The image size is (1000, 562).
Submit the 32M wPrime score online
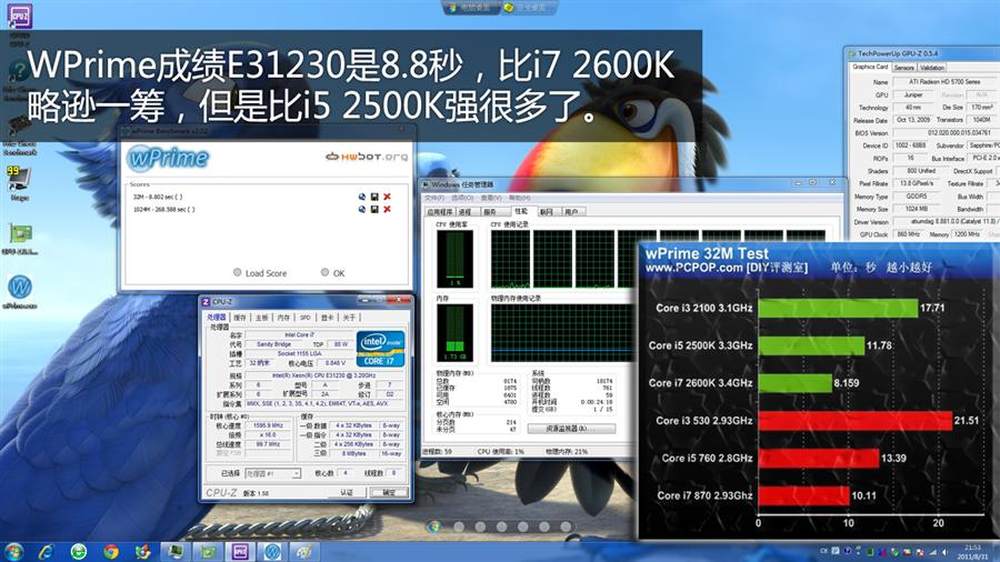click(x=362, y=196)
